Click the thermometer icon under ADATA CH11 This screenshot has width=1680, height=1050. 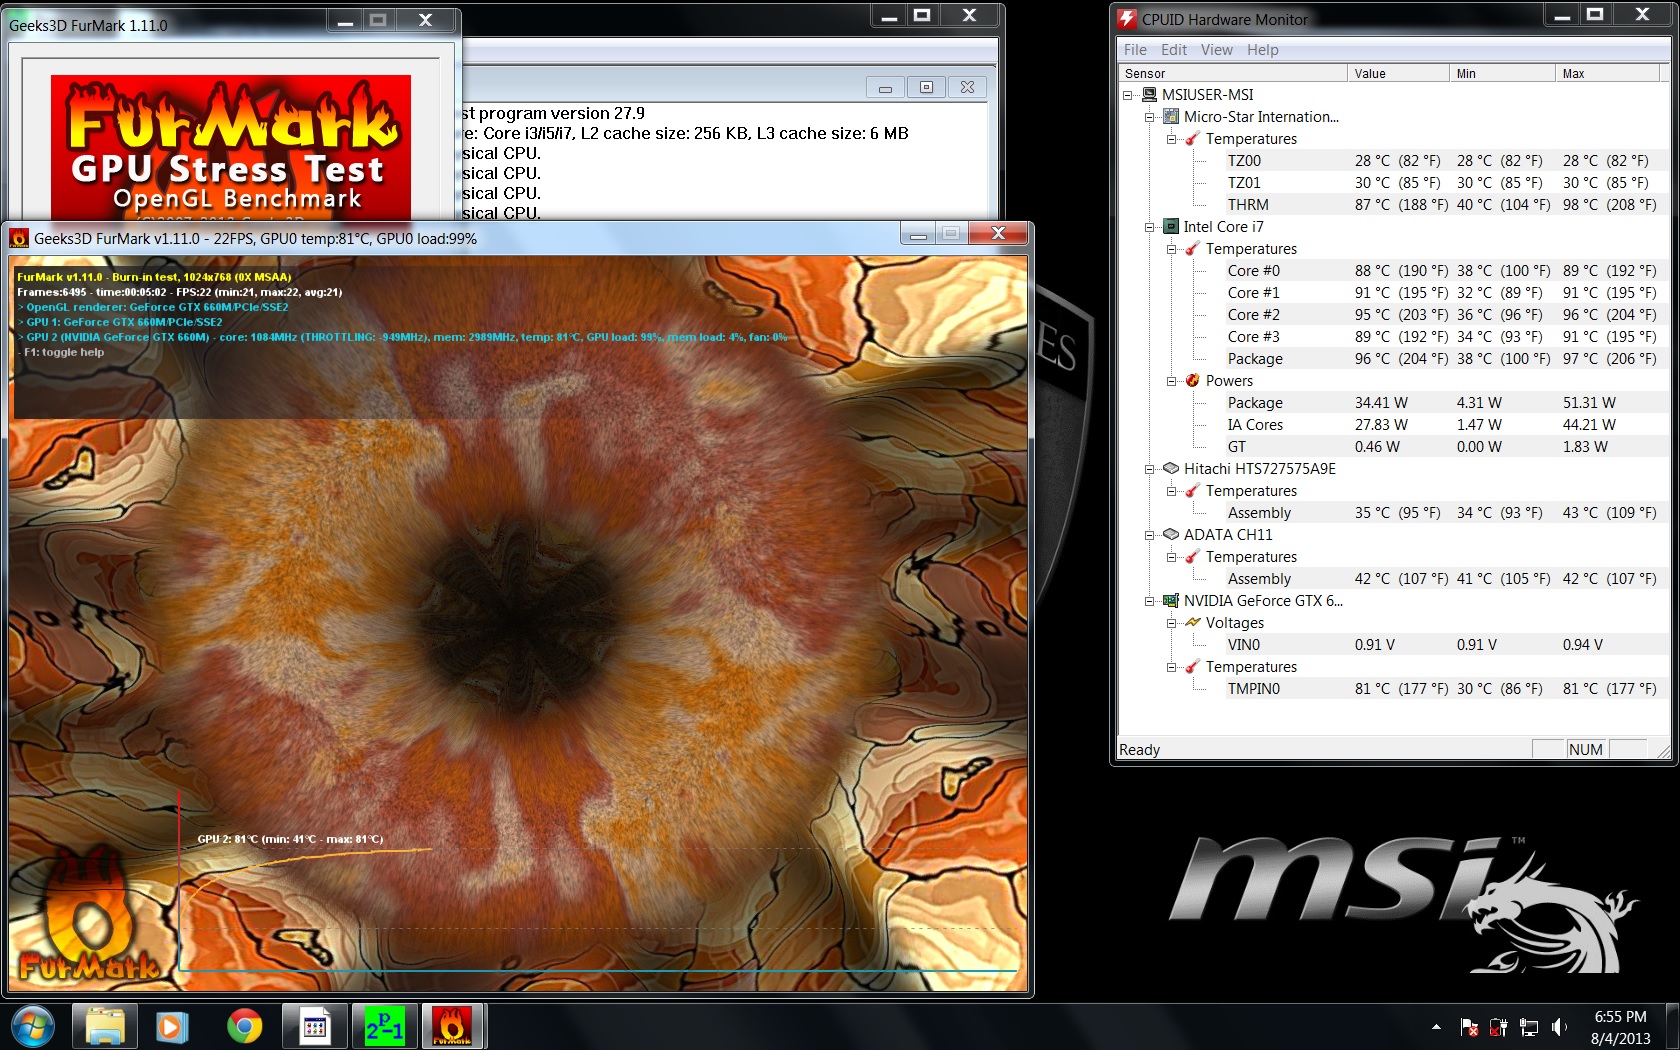pos(1193,556)
